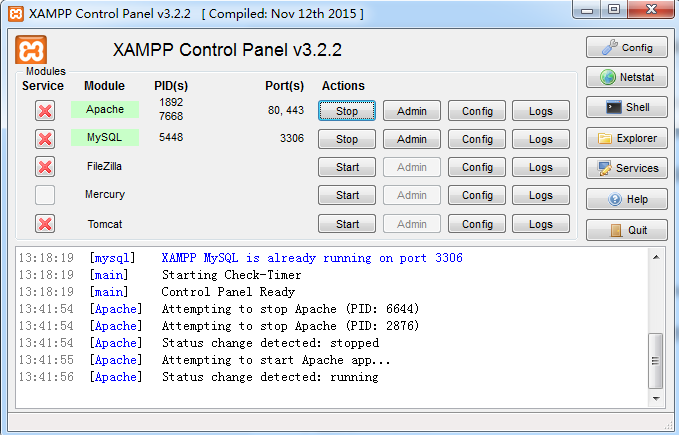This screenshot has height=435, width=679.
Task: Toggle the MySQL service install checkbox
Action: (45, 139)
